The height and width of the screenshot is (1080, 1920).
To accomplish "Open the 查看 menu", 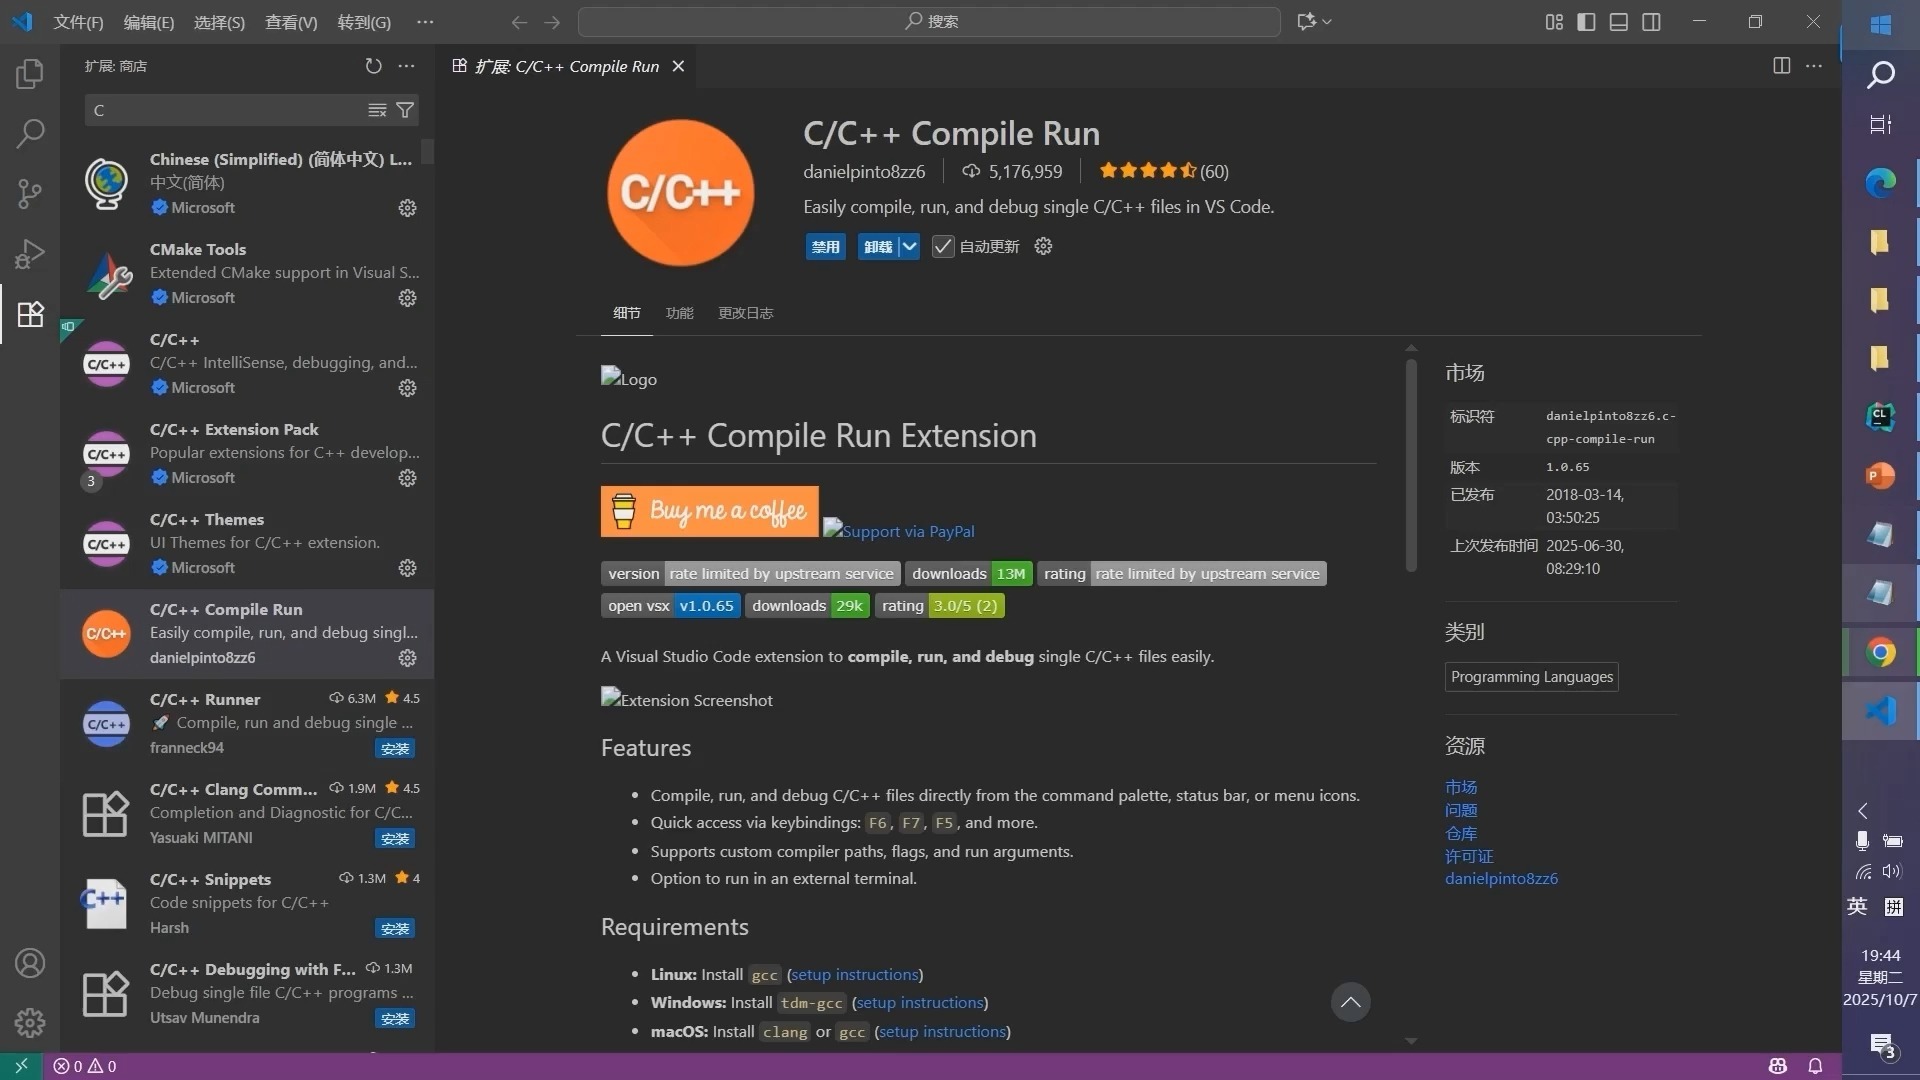I will (x=289, y=22).
